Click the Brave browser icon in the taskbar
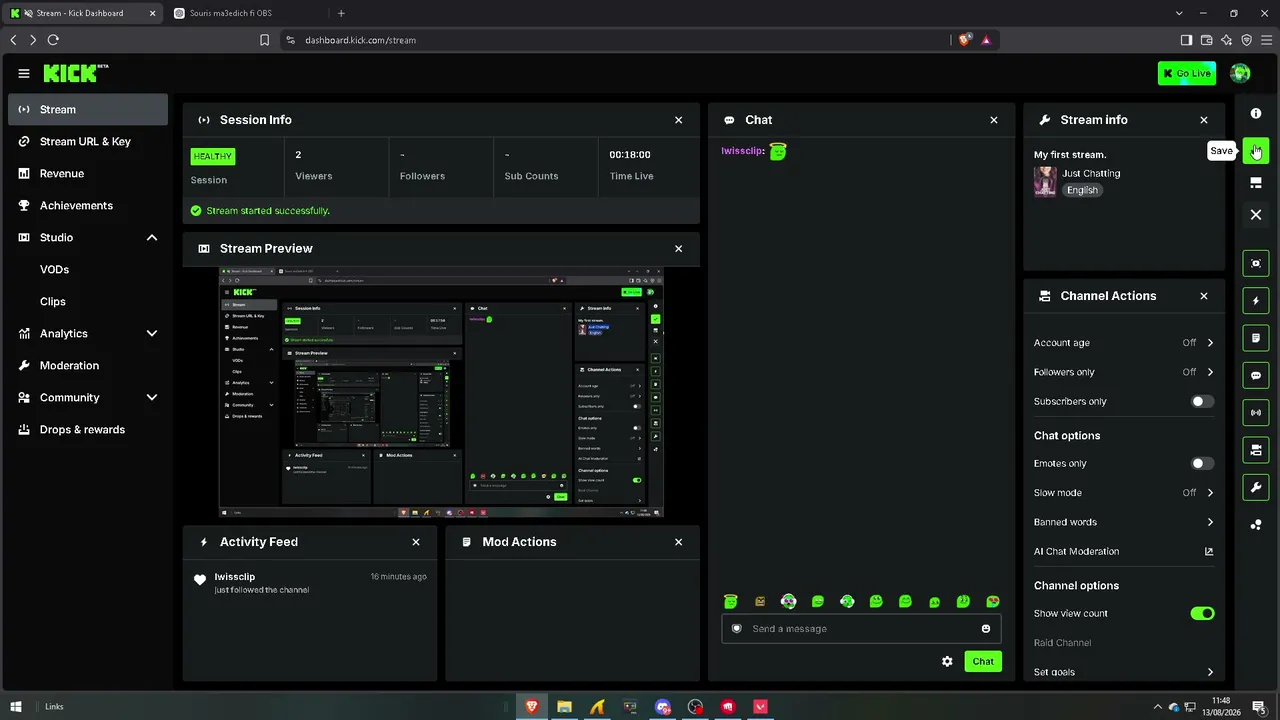Image resolution: width=1280 pixels, height=720 pixels. [532, 707]
